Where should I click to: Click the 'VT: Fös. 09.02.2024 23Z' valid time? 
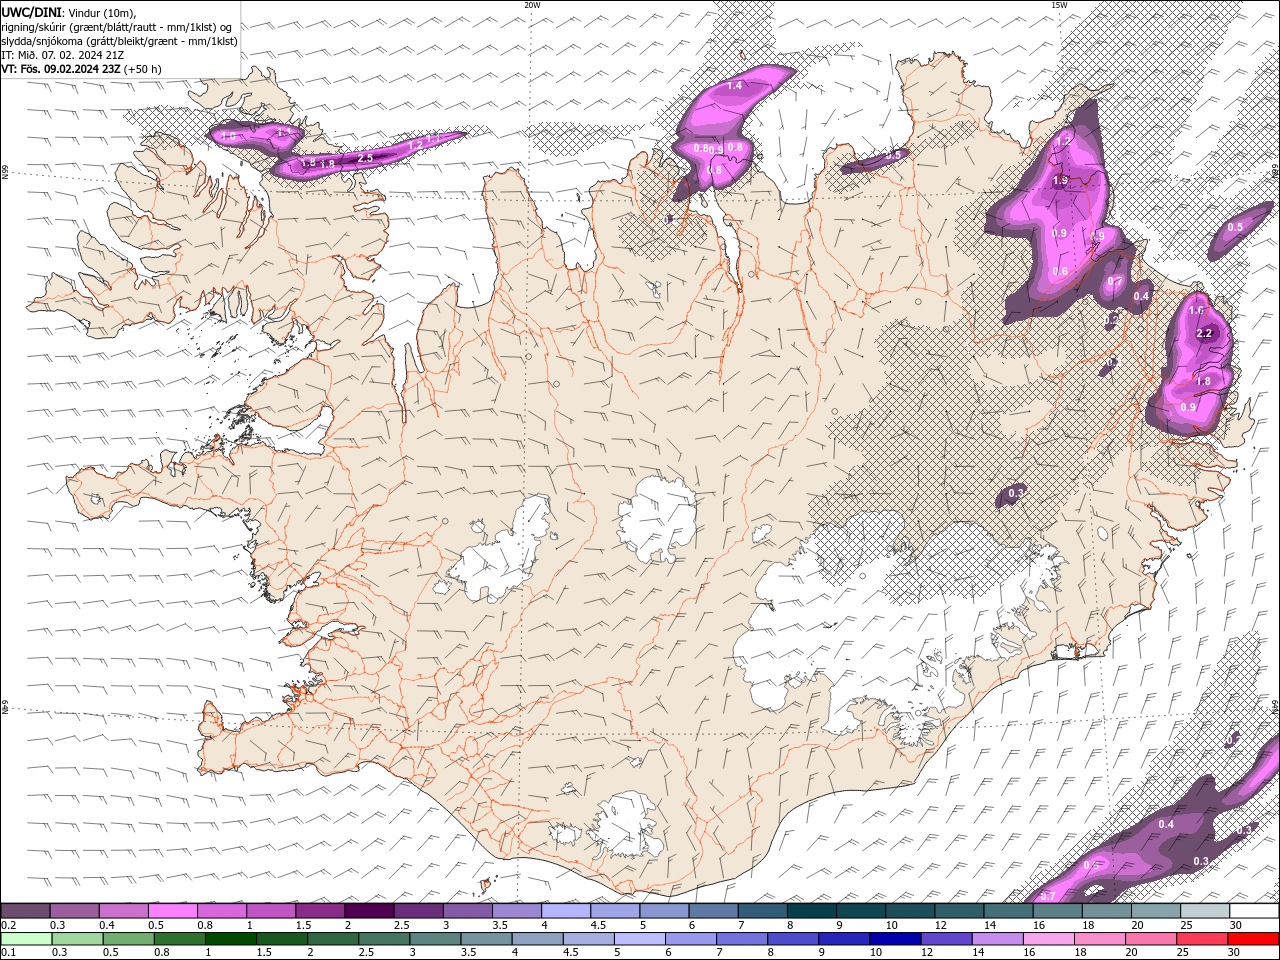click(61, 69)
